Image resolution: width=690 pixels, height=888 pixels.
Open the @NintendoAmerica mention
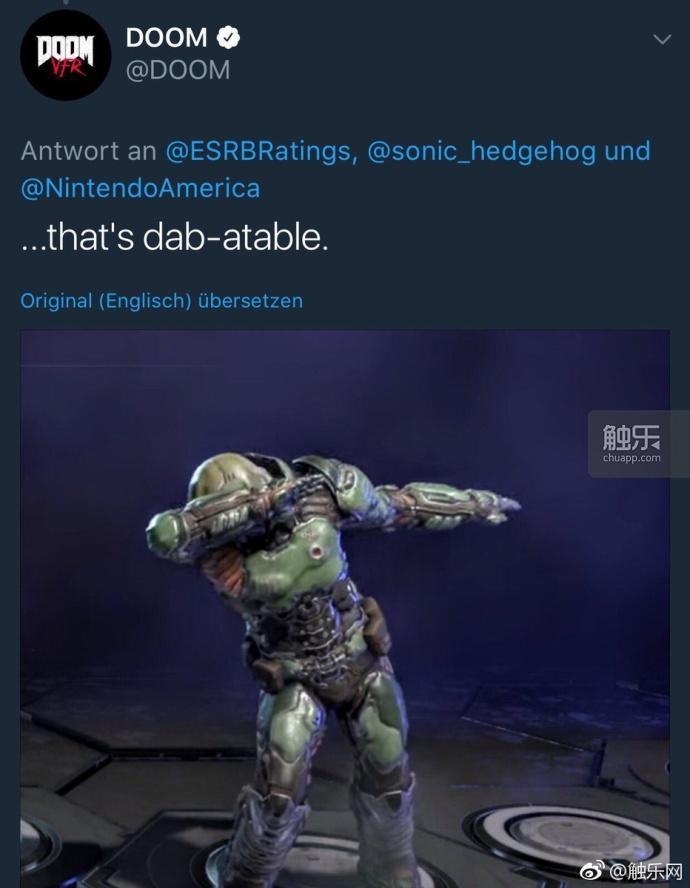(140, 189)
